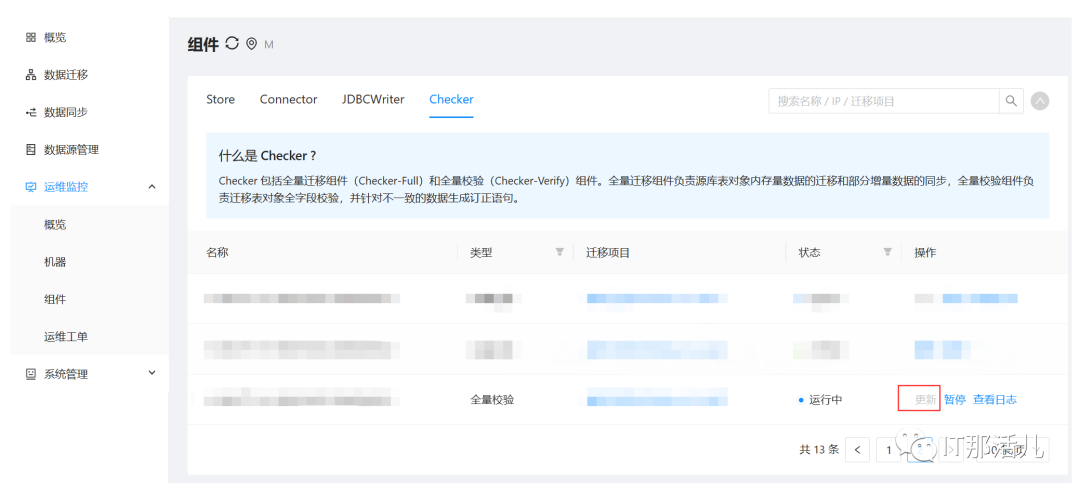Screen dimensions: 1080x494
Task: Open the 类型 column filter
Action: click(x=560, y=252)
